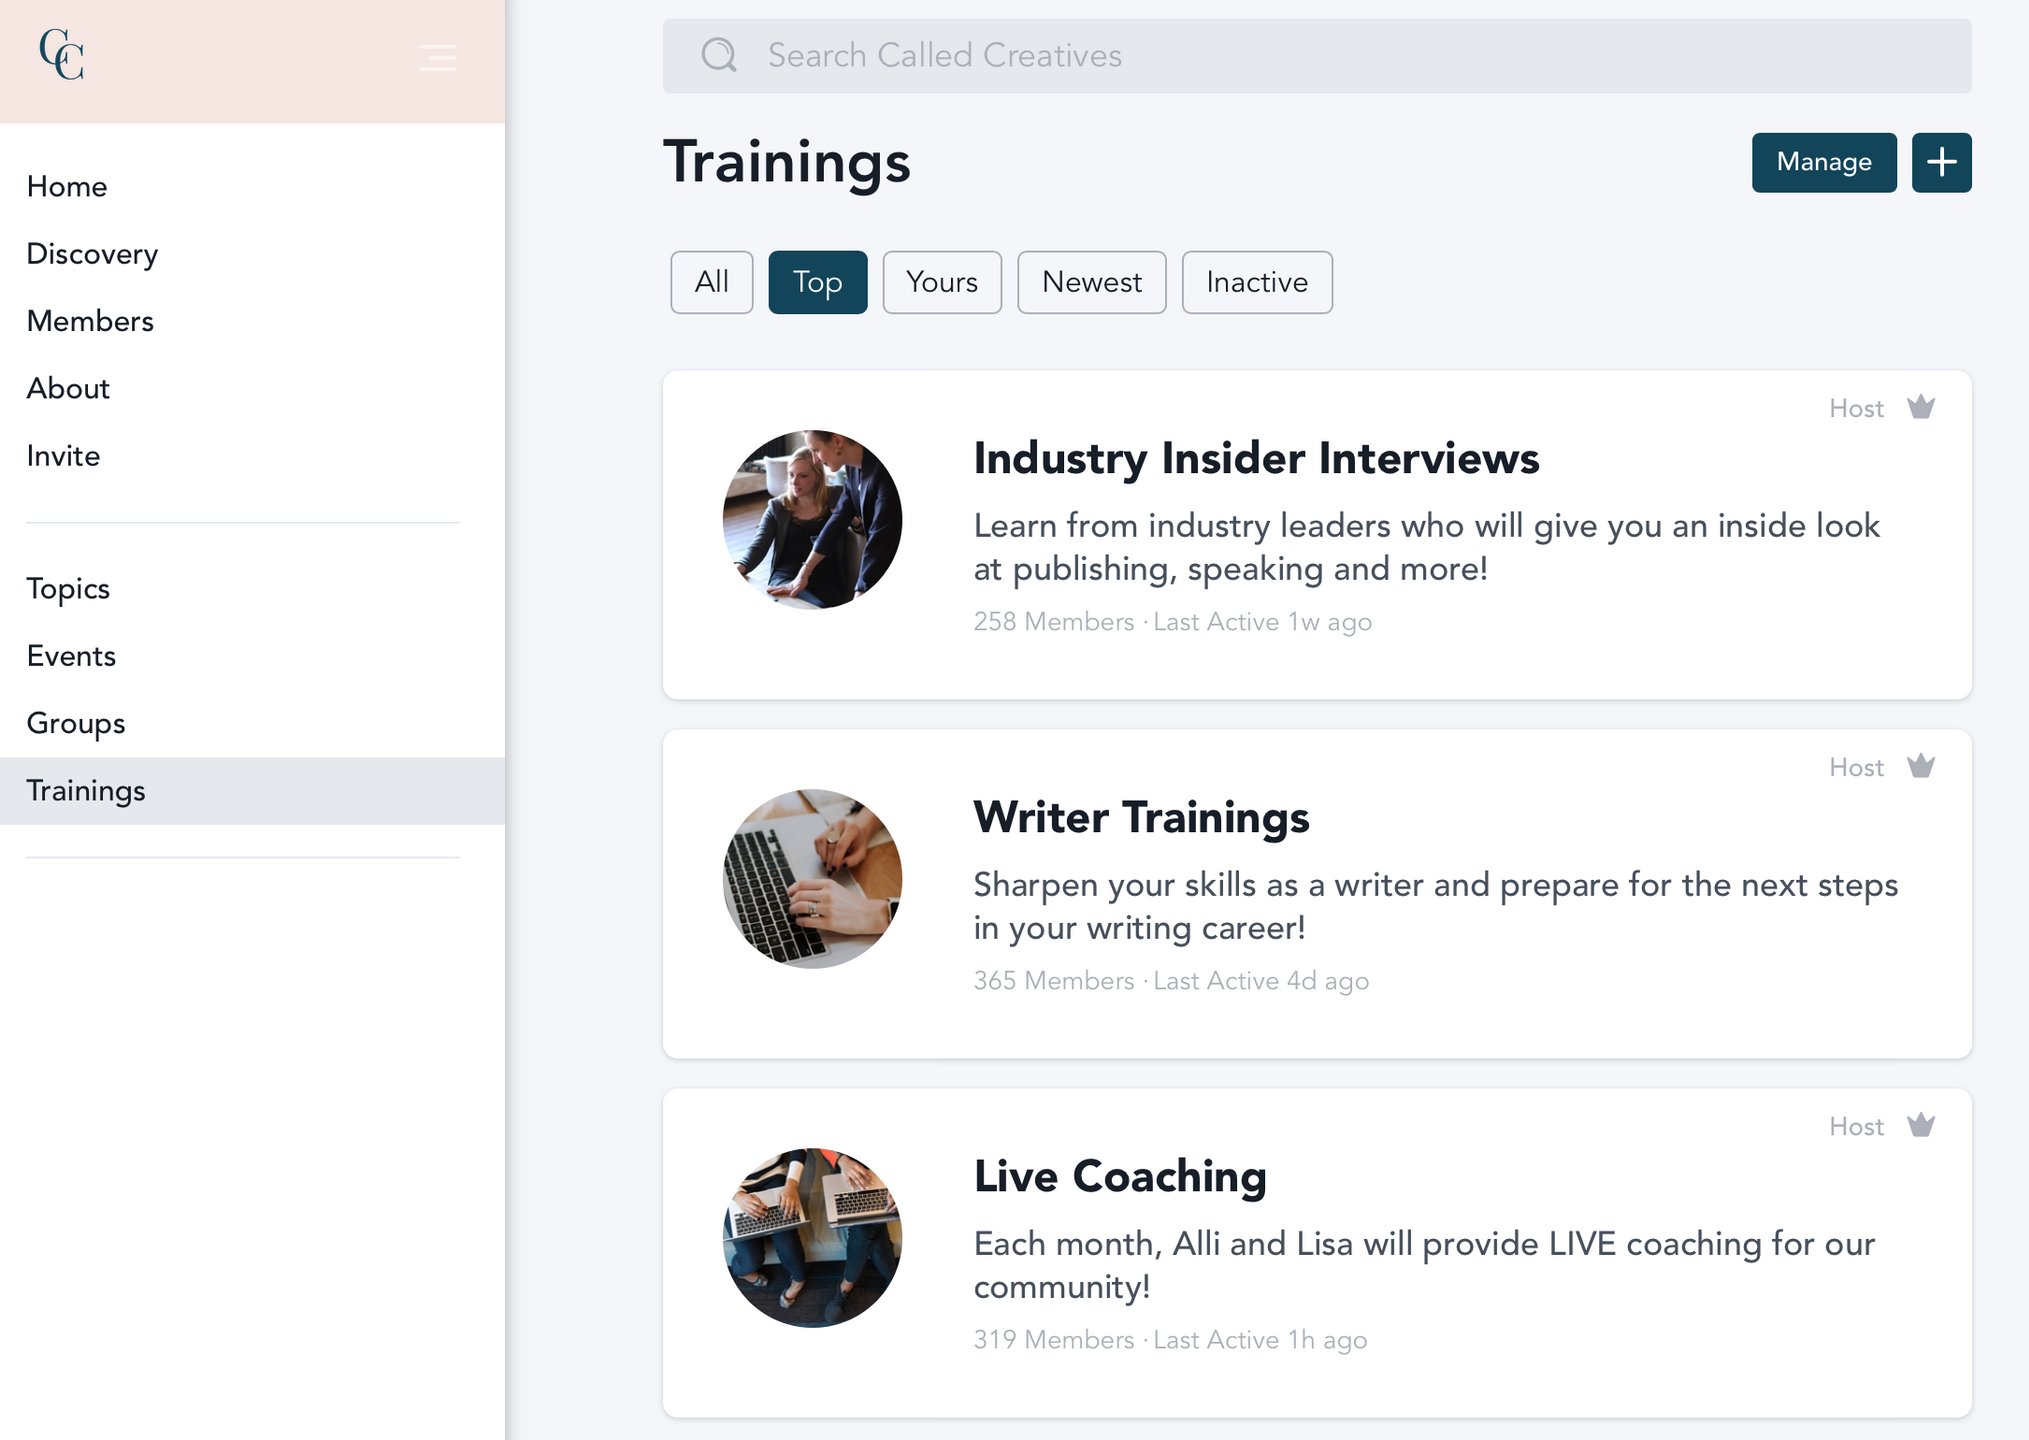This screenshot has height=1440, width=2029.
Task: Toggle the hamburger menu icon in the sidebar
Action: click(x=437, y=57)
